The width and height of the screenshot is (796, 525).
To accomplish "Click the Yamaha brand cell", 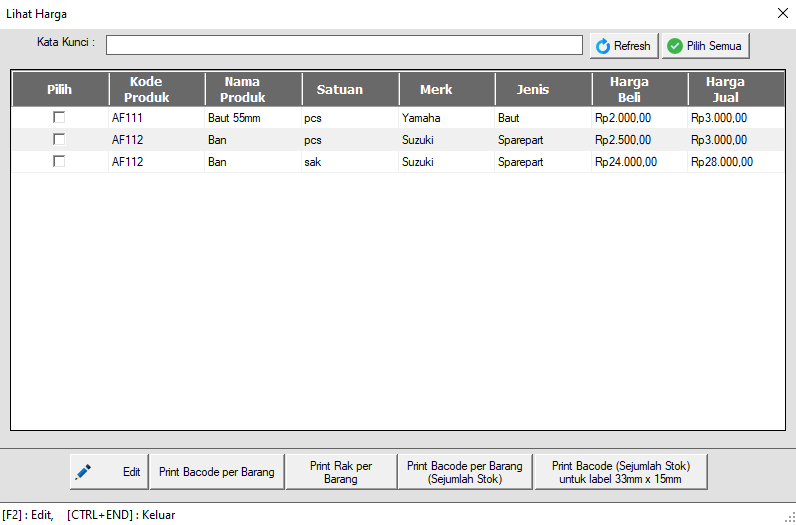I will (x=447, y=118).
